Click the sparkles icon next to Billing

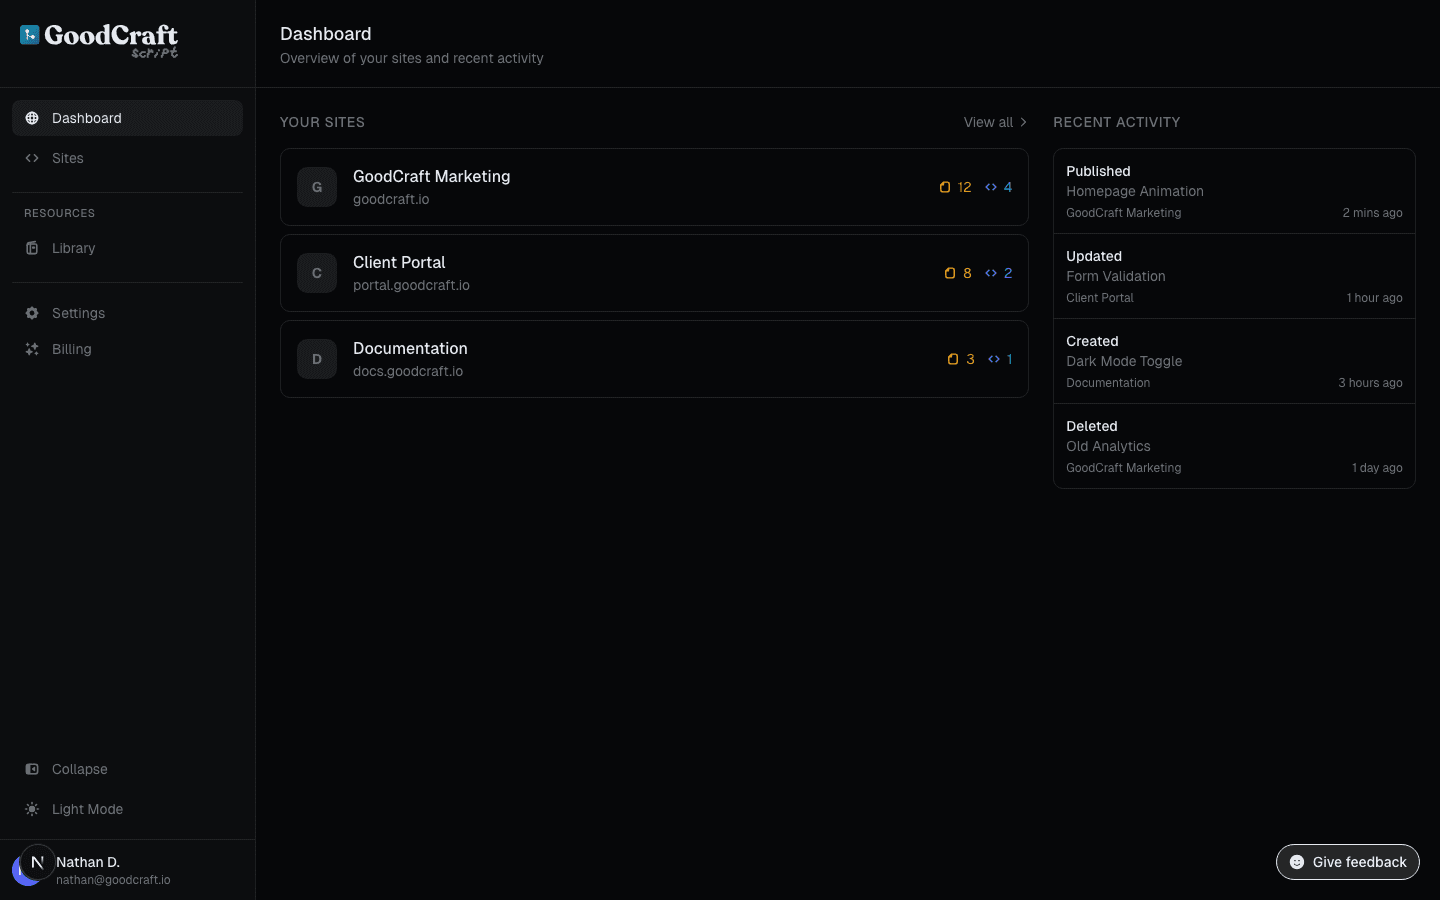[x=31, y=348]
